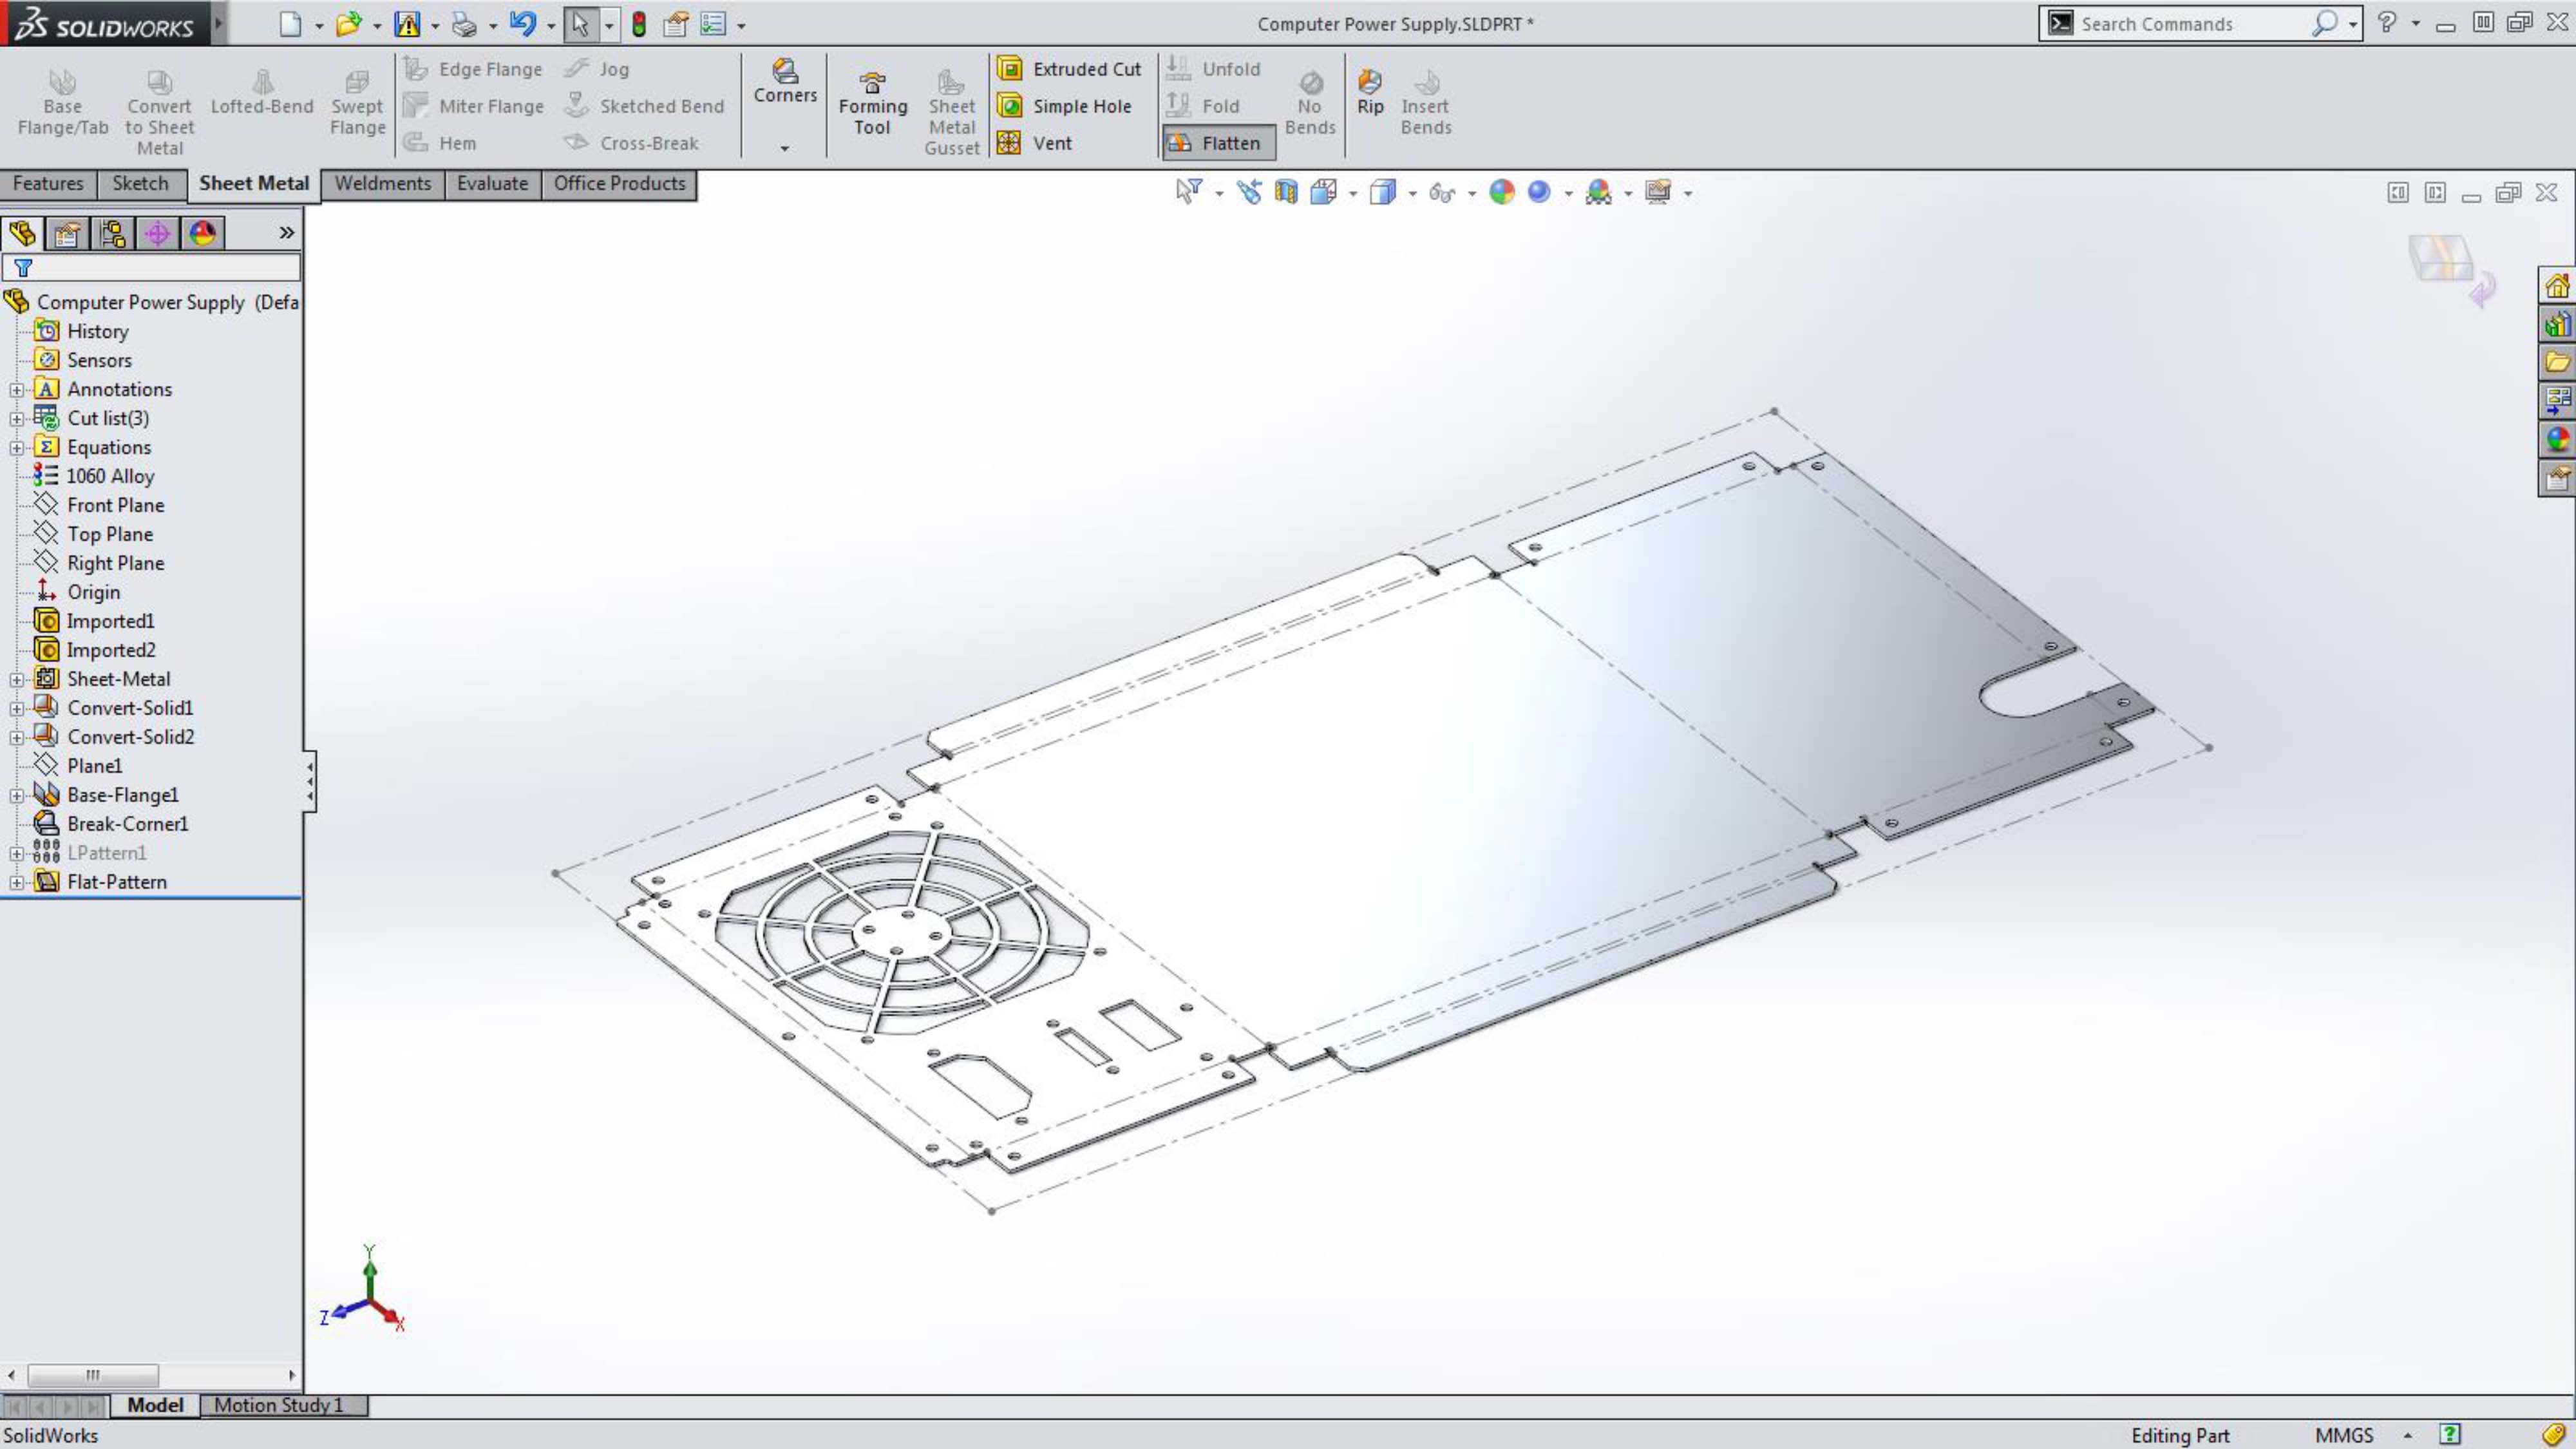Expand the Annotations tree node
The image size is (2576, 1449).
[x=16, y=390]
